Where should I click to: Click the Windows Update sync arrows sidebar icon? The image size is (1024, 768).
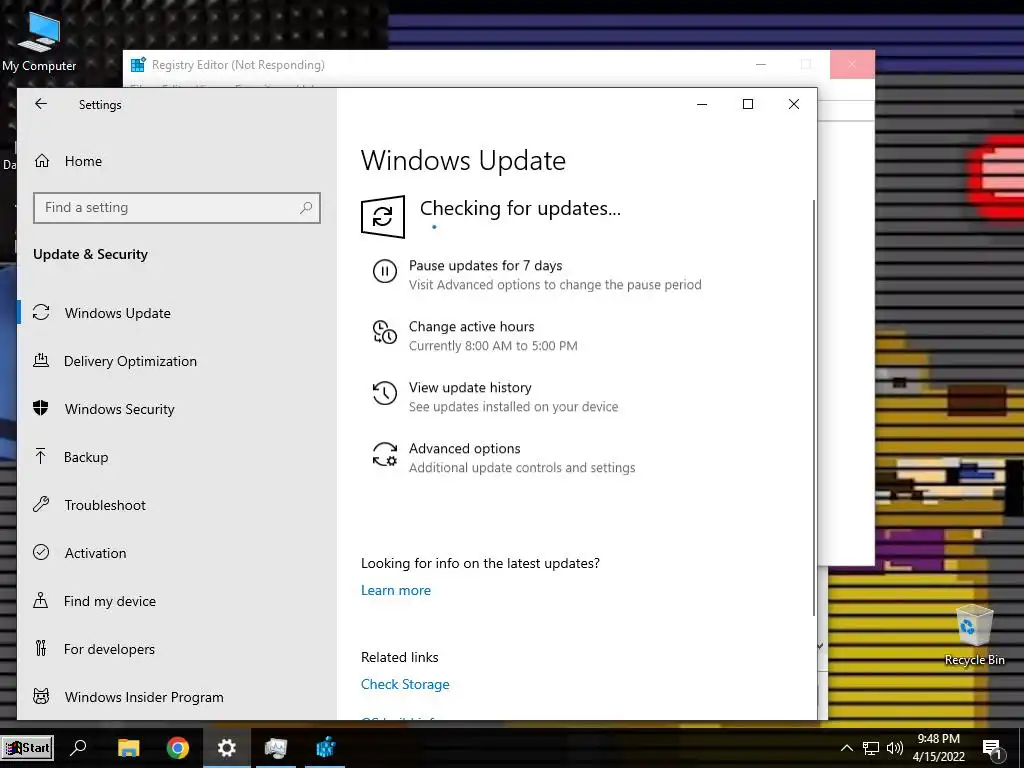point(41,312)
